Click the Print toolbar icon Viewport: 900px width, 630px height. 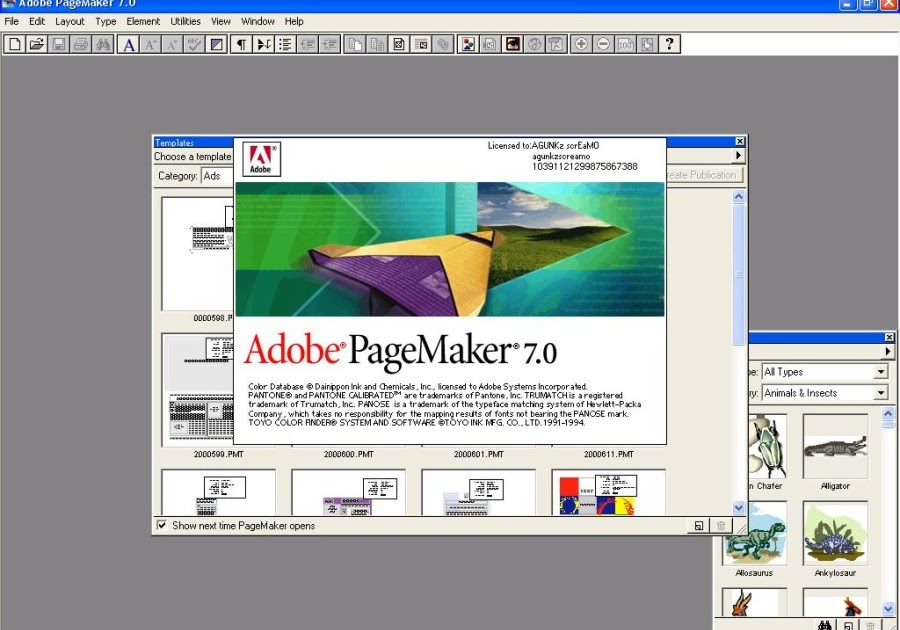(x=81, y=44)
